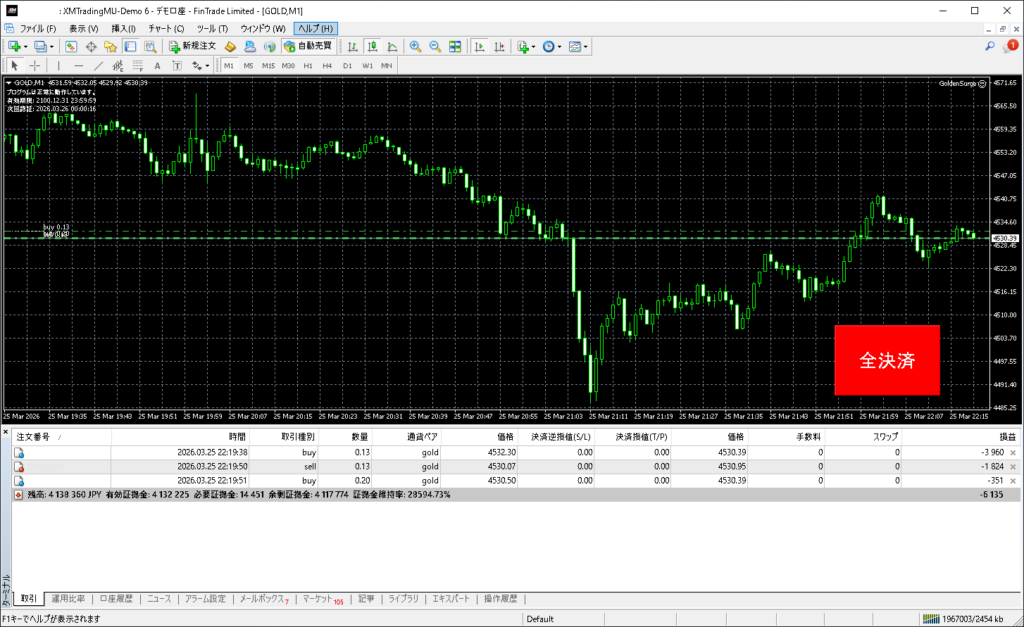Viewport: 1024px width, 627px height.
Task: Select the crosshair cursor tool
Action: [x=35, y=65]
